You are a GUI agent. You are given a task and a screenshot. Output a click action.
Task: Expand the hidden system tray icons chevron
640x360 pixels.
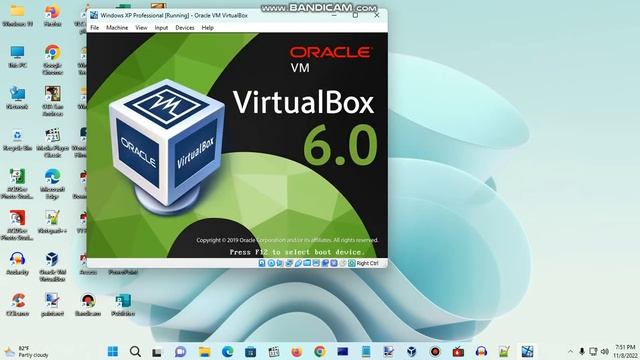click(570, 351)
